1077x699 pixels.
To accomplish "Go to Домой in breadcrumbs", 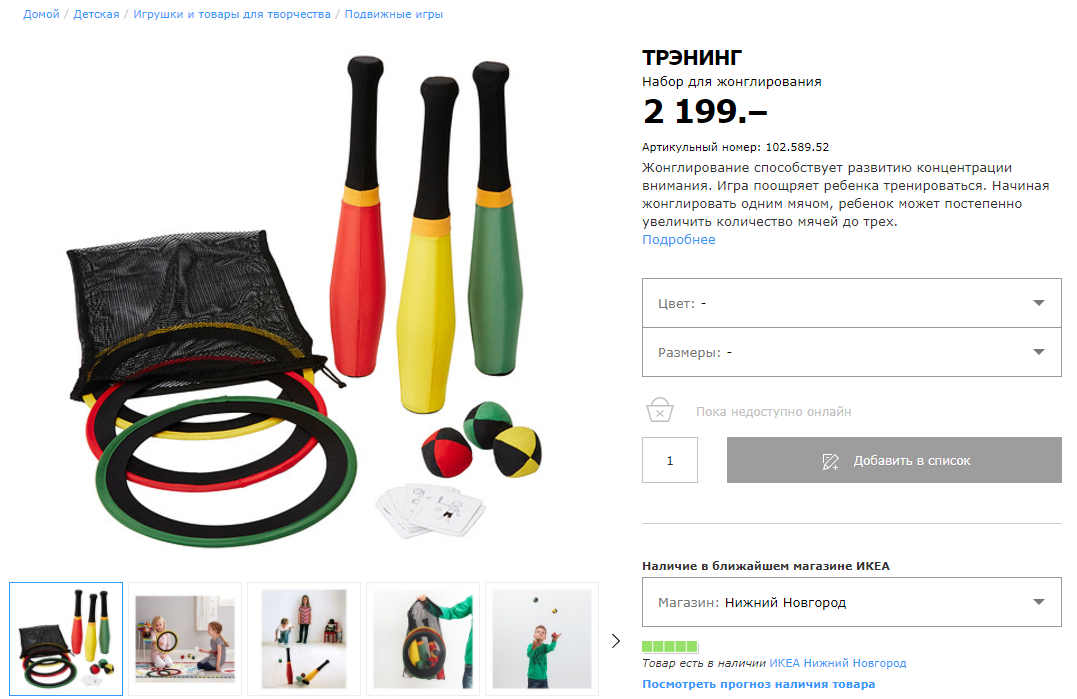I will click(41, 14).
